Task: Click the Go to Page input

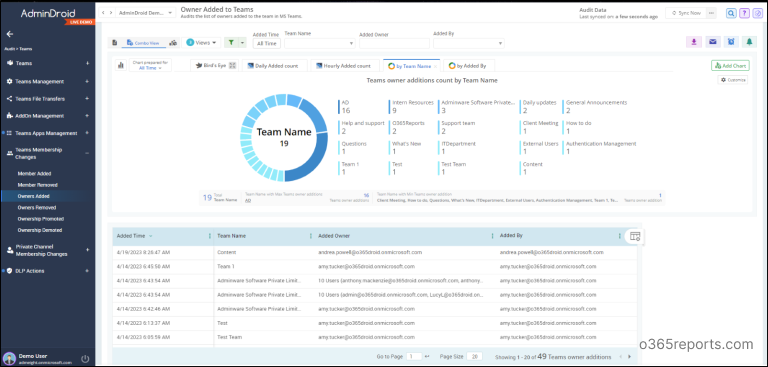Action: coord(414,357)
